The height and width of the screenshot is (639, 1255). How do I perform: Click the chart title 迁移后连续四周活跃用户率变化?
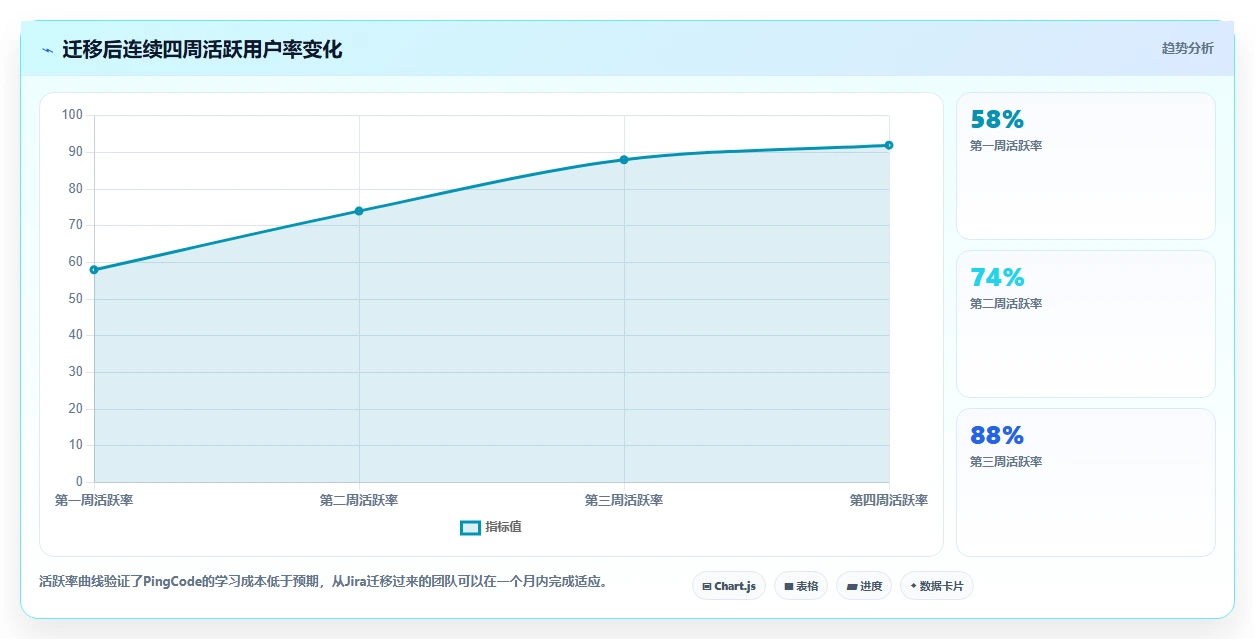(202, 49)
